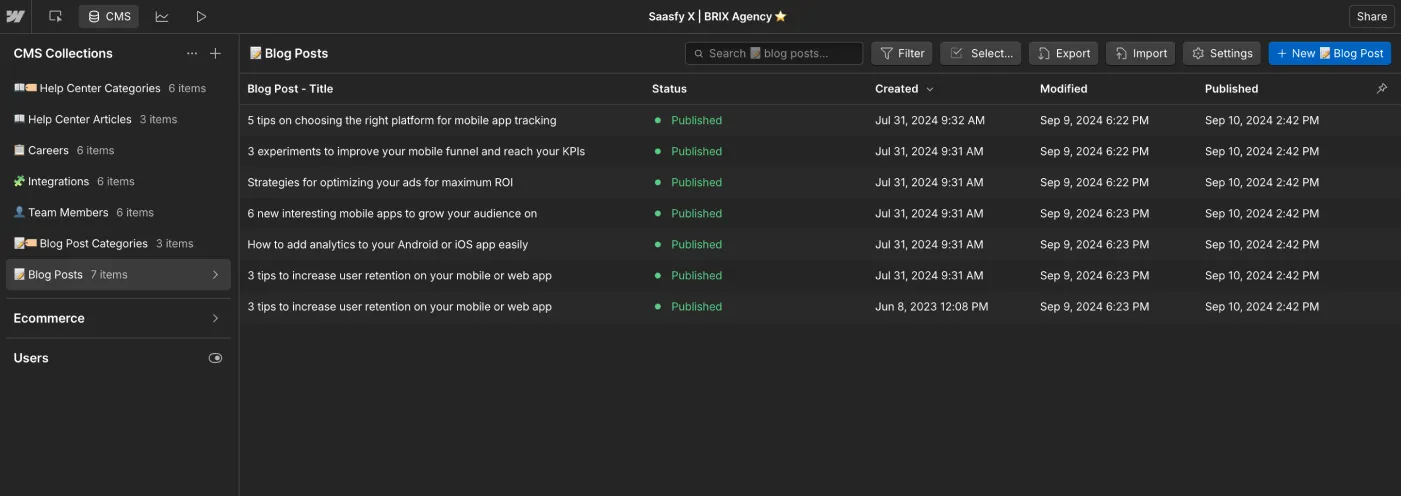Pin the table columns with pin icon
Image resolution: width=1401 pixels, height=496 pixels.
click(x=1382, y=88)
